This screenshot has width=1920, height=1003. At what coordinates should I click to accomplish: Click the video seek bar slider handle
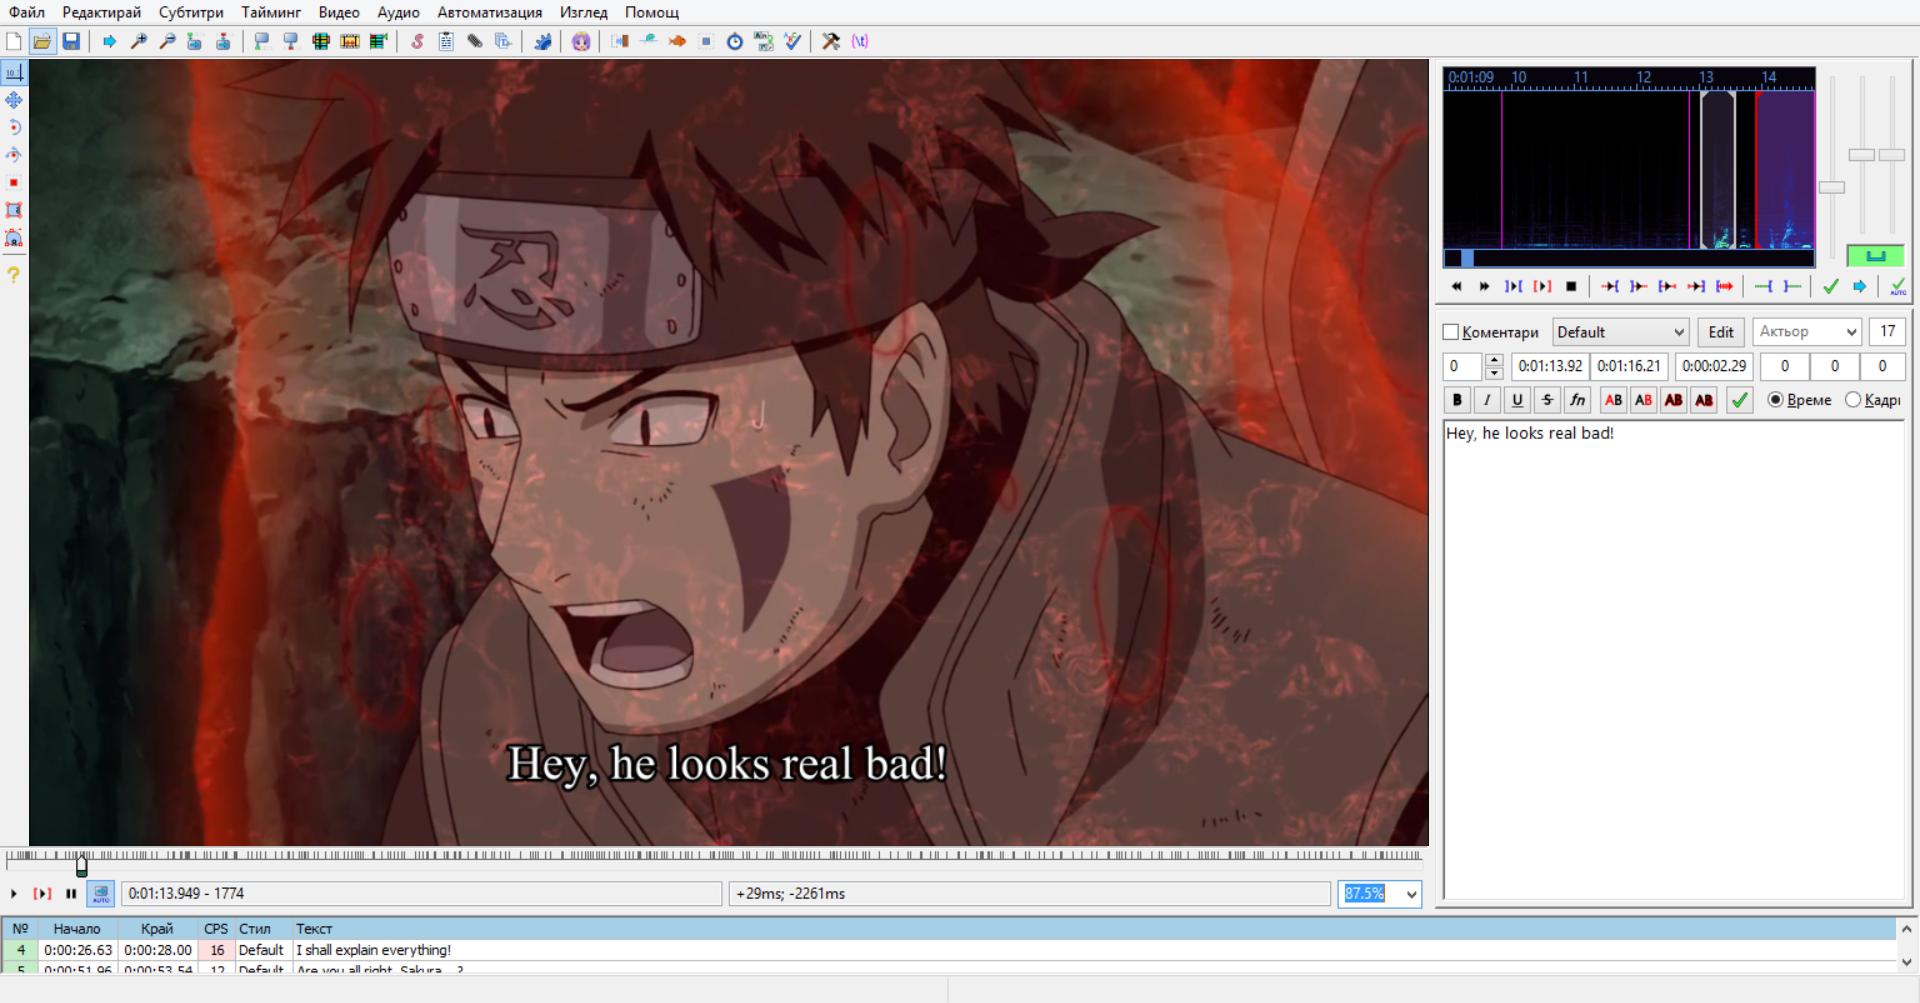point(82,865)
